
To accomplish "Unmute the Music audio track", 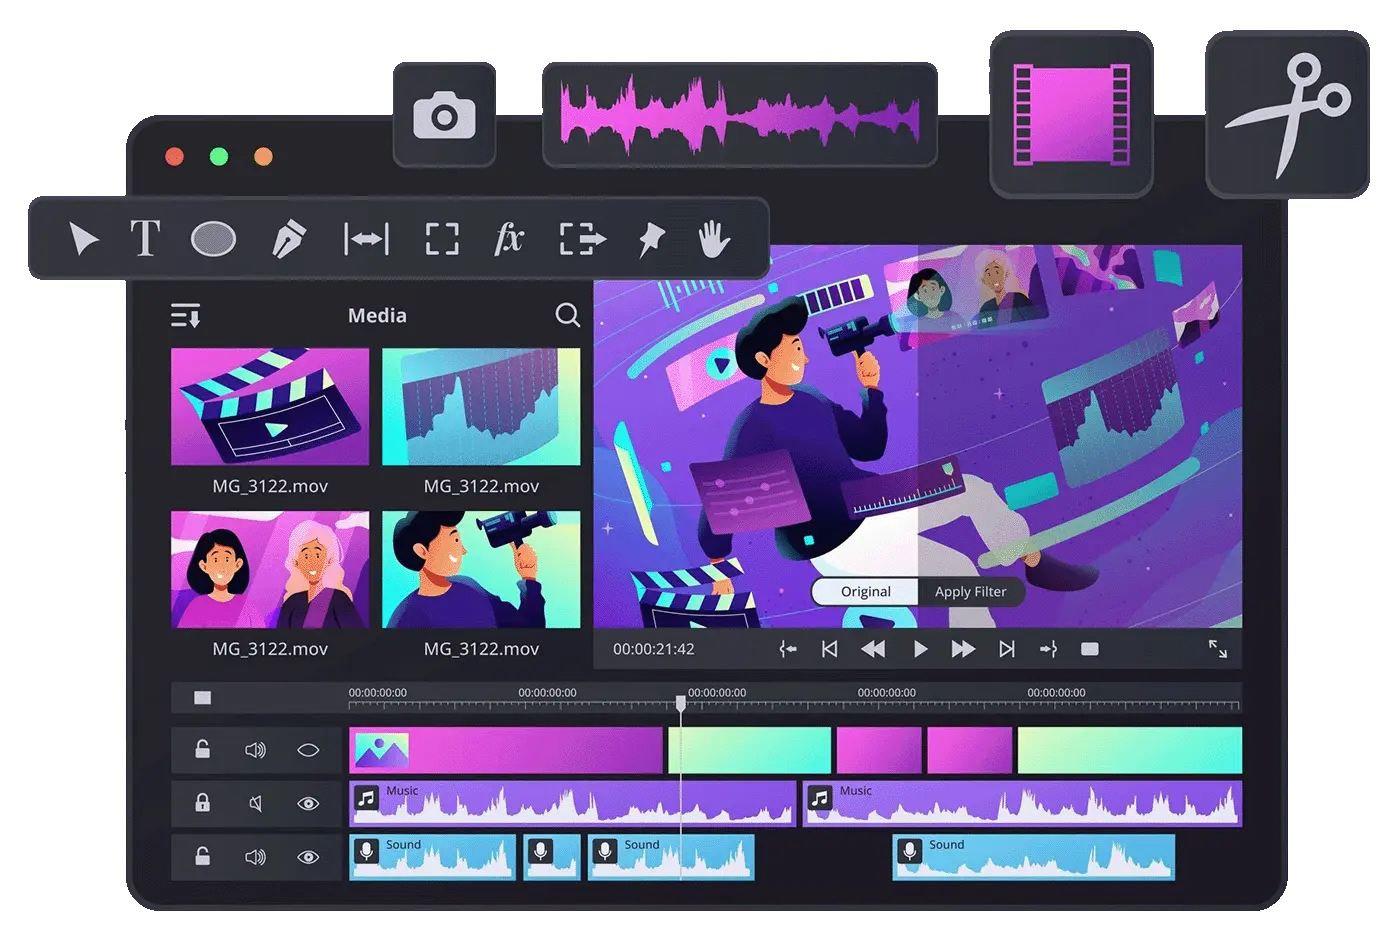I will click(255, 803).
